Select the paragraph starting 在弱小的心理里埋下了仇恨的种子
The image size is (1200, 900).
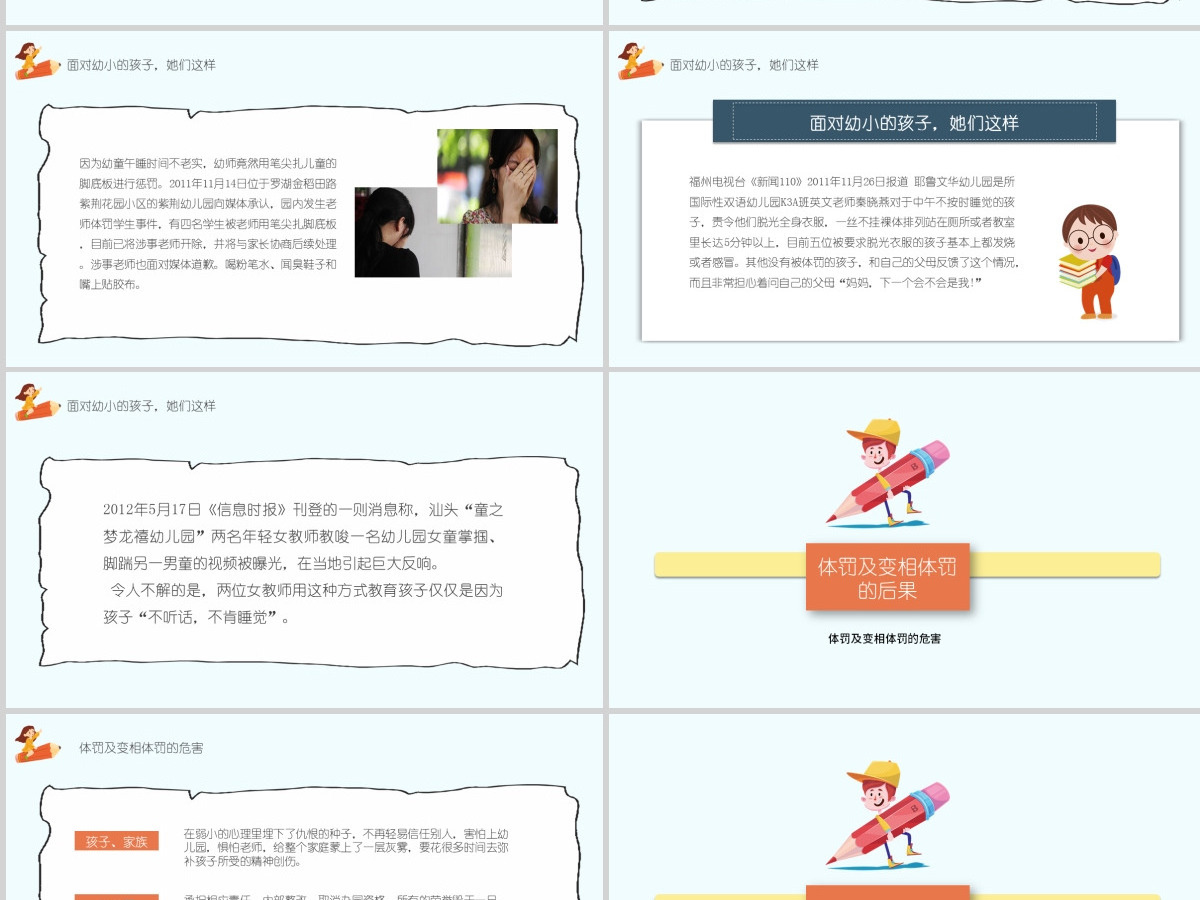[347, 846]
